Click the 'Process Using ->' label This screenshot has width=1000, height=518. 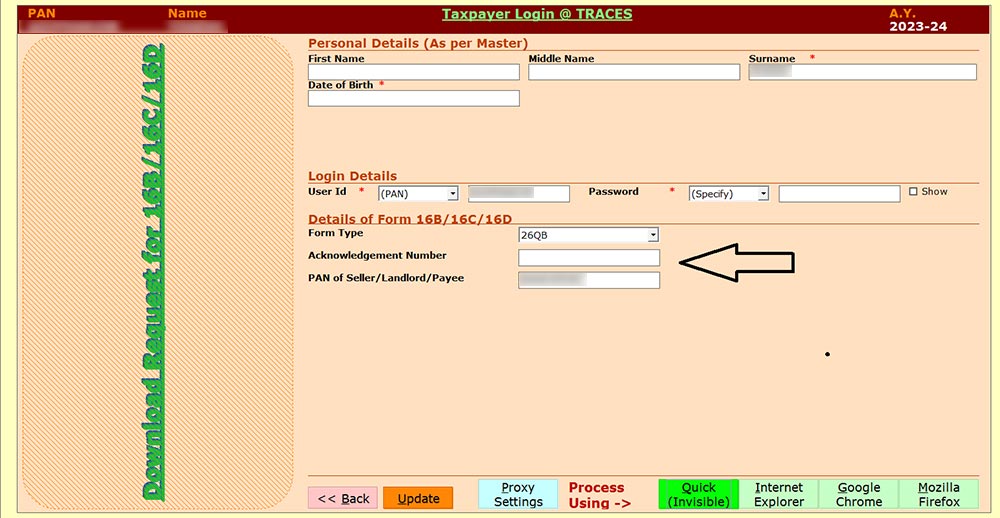tap(597, 495)
